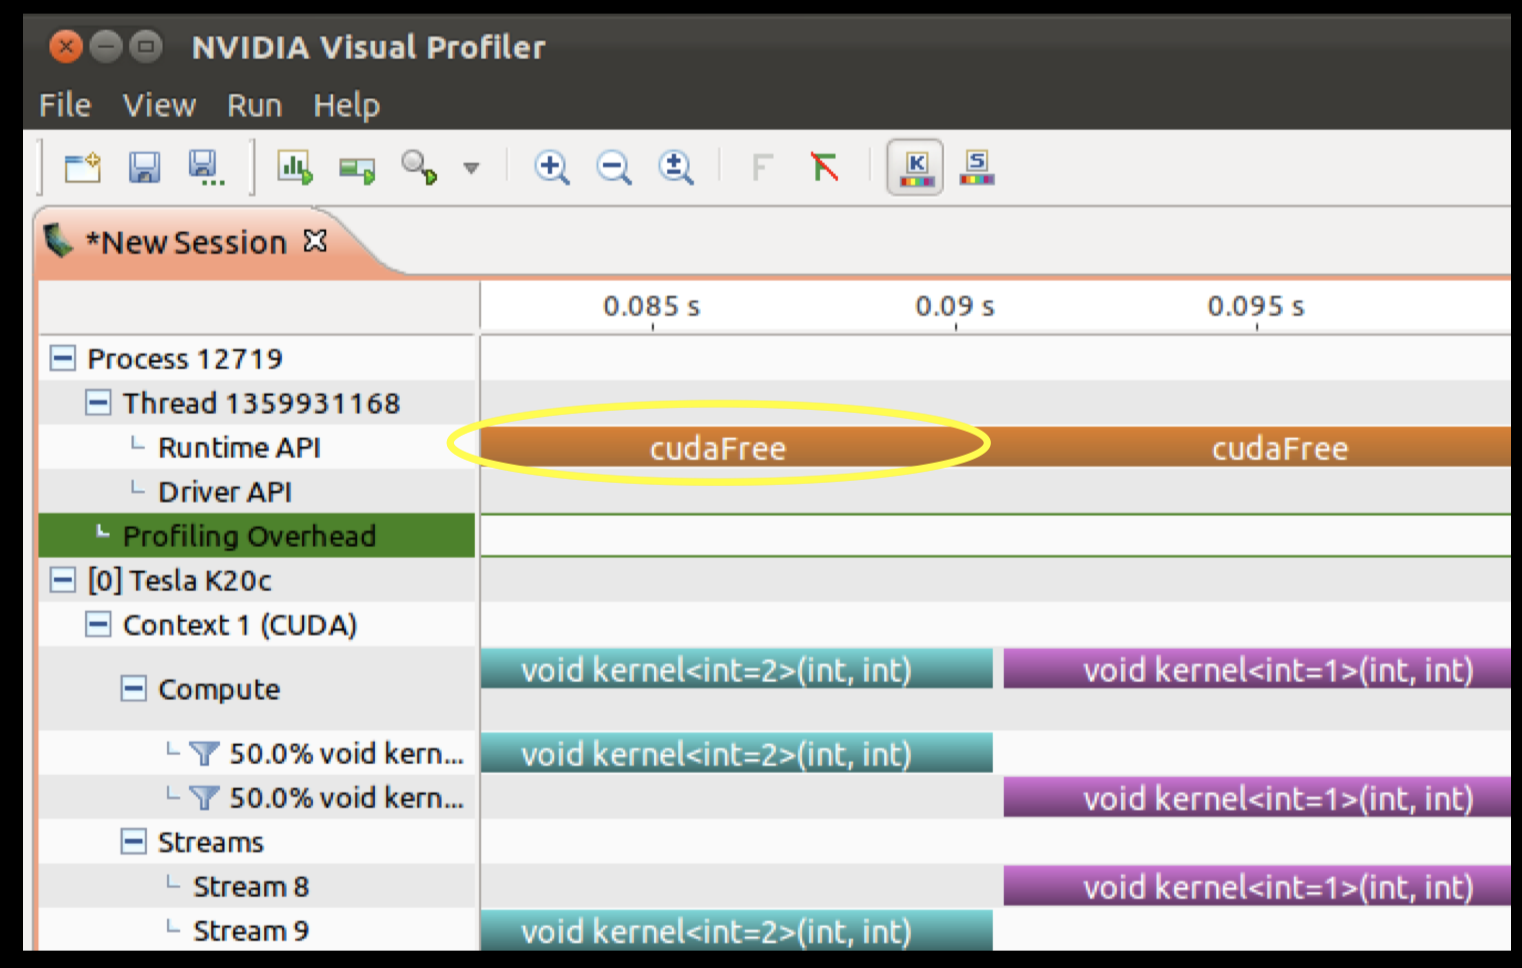Click the red unfocus kernels icon
This screenshot has width=1522, height=968.
tap(824, 166)
